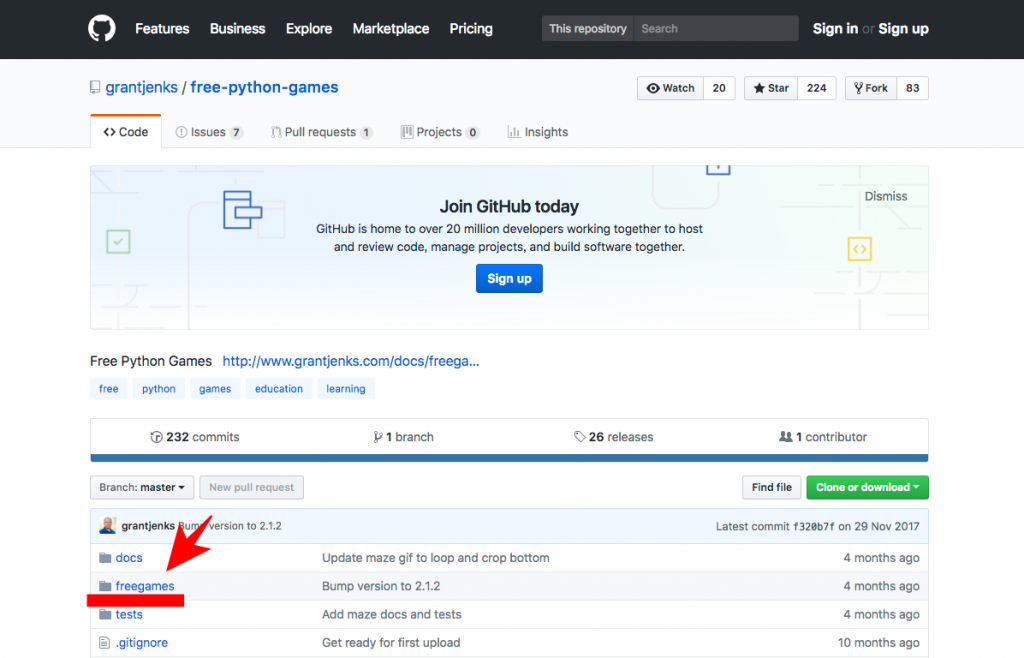Open the Clone or download dropdown
Image resolution: width=1024 pixels, height=658 pixels.
[867, 488]
